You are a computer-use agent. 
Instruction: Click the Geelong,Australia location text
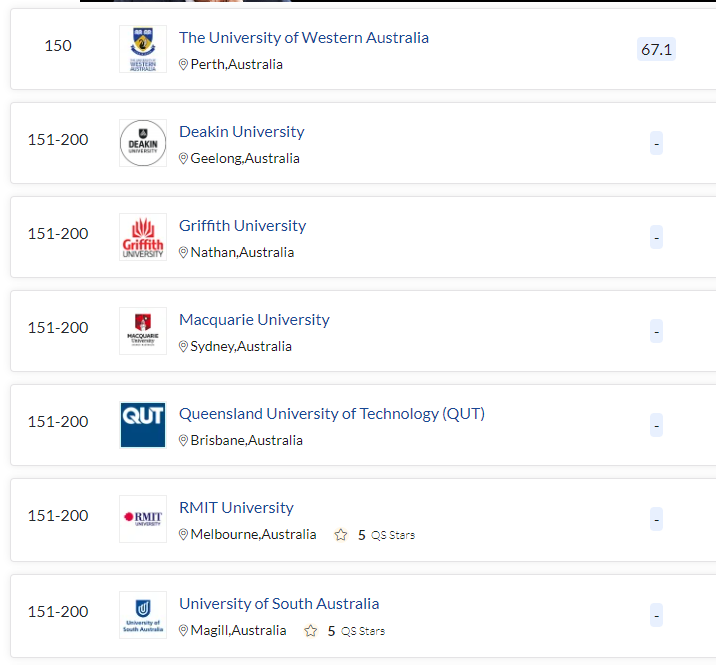click(x=245, y=158)
